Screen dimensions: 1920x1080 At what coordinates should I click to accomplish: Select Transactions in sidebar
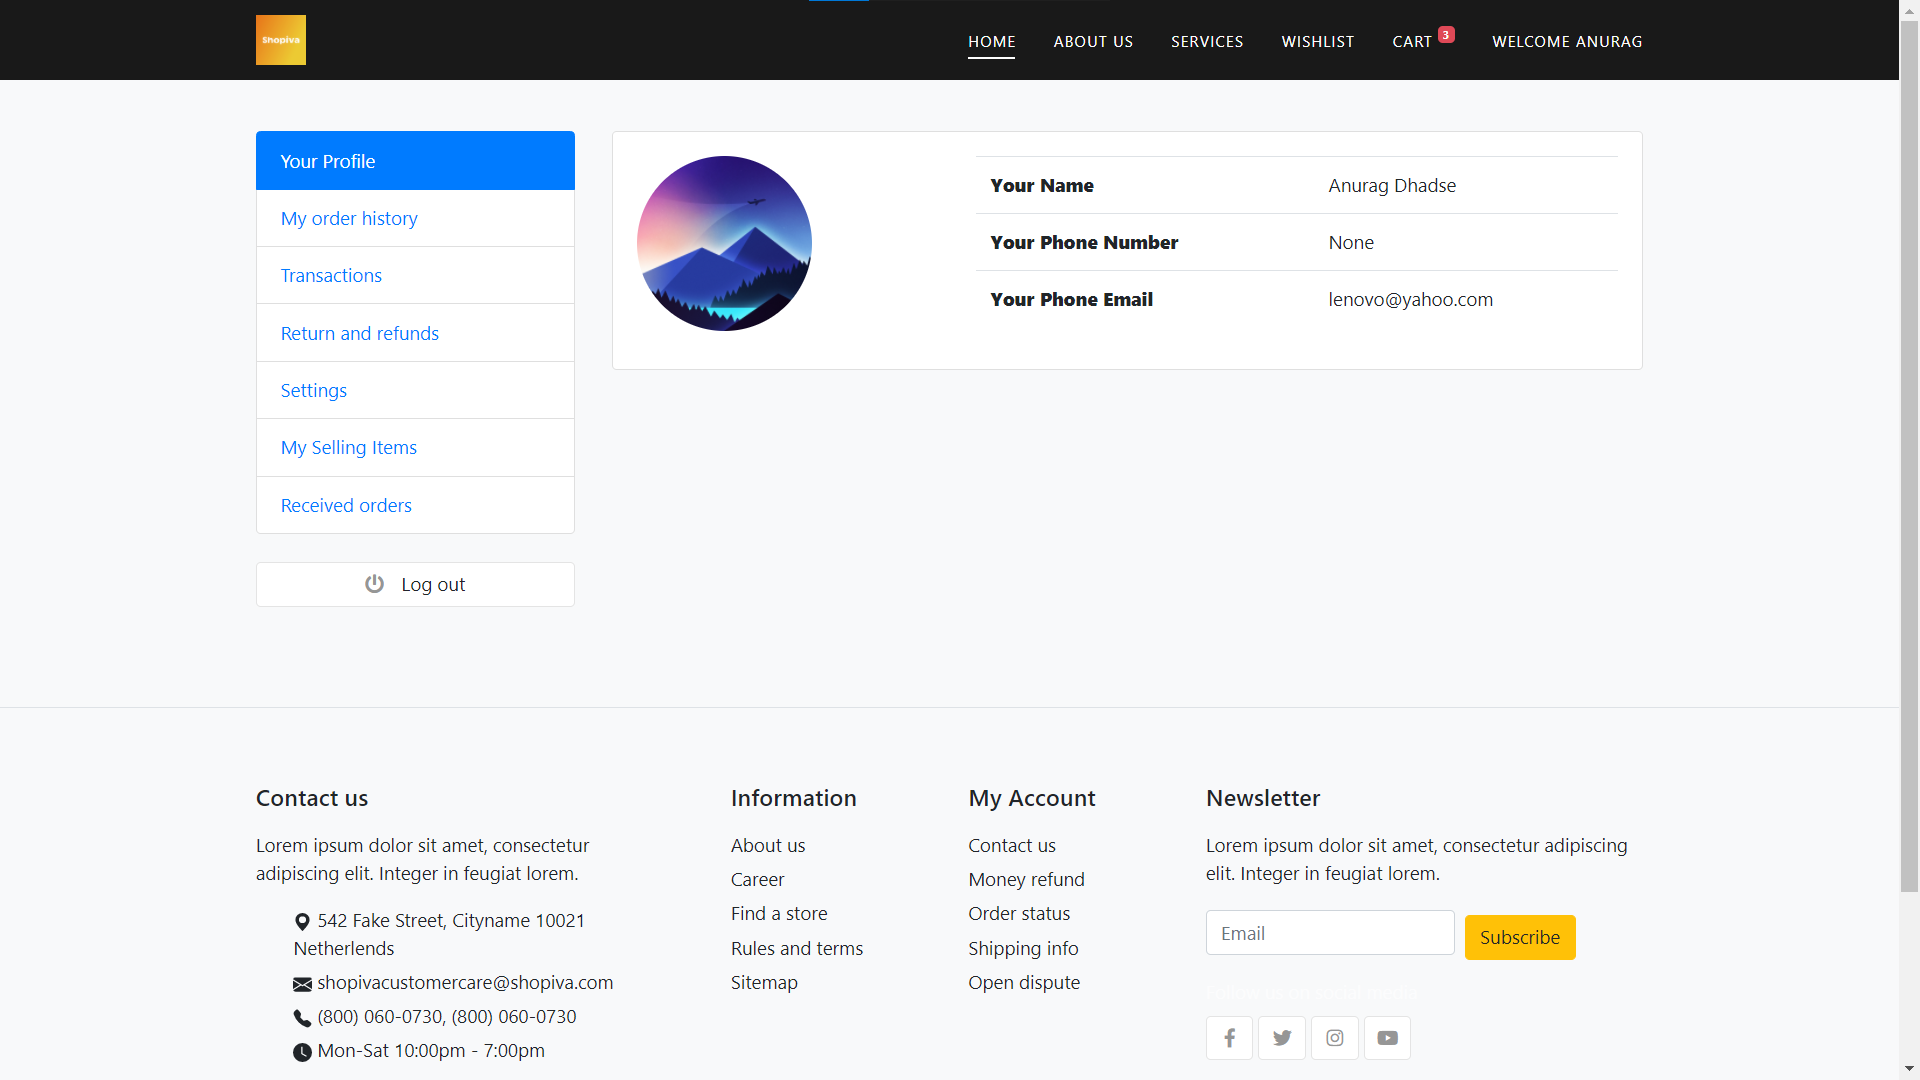pyautogui.click(x=331, y=275)
